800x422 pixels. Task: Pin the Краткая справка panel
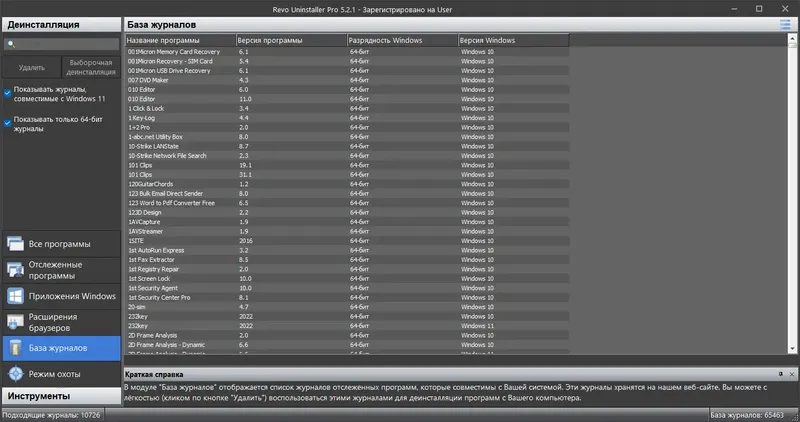pyautogui.click(x=781, y=374)
